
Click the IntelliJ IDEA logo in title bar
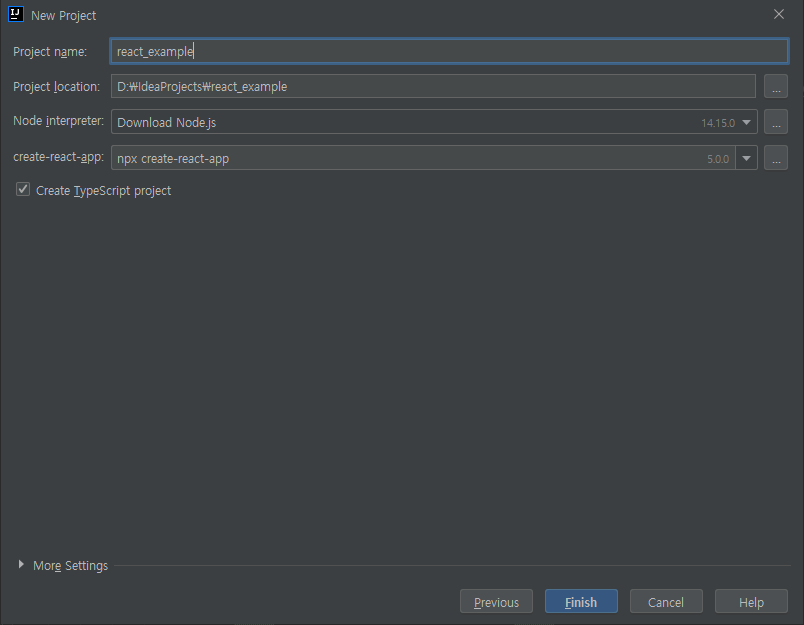point(16,14)
